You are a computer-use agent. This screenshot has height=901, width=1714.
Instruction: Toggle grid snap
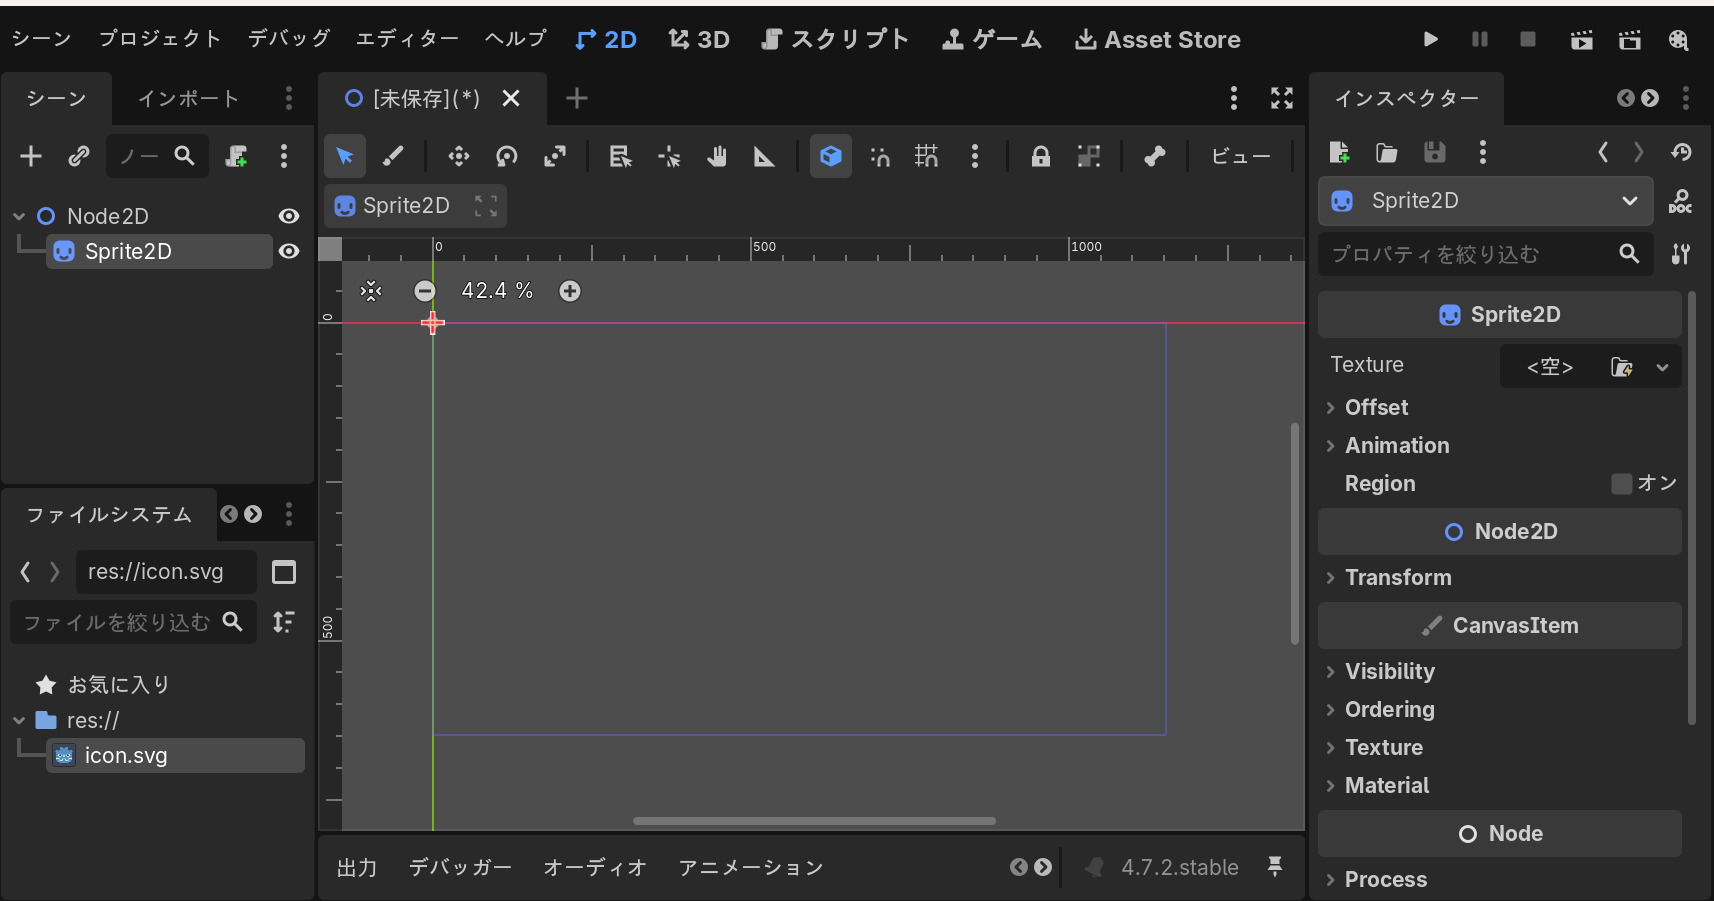pyautogui.click(x=927, y=156)
